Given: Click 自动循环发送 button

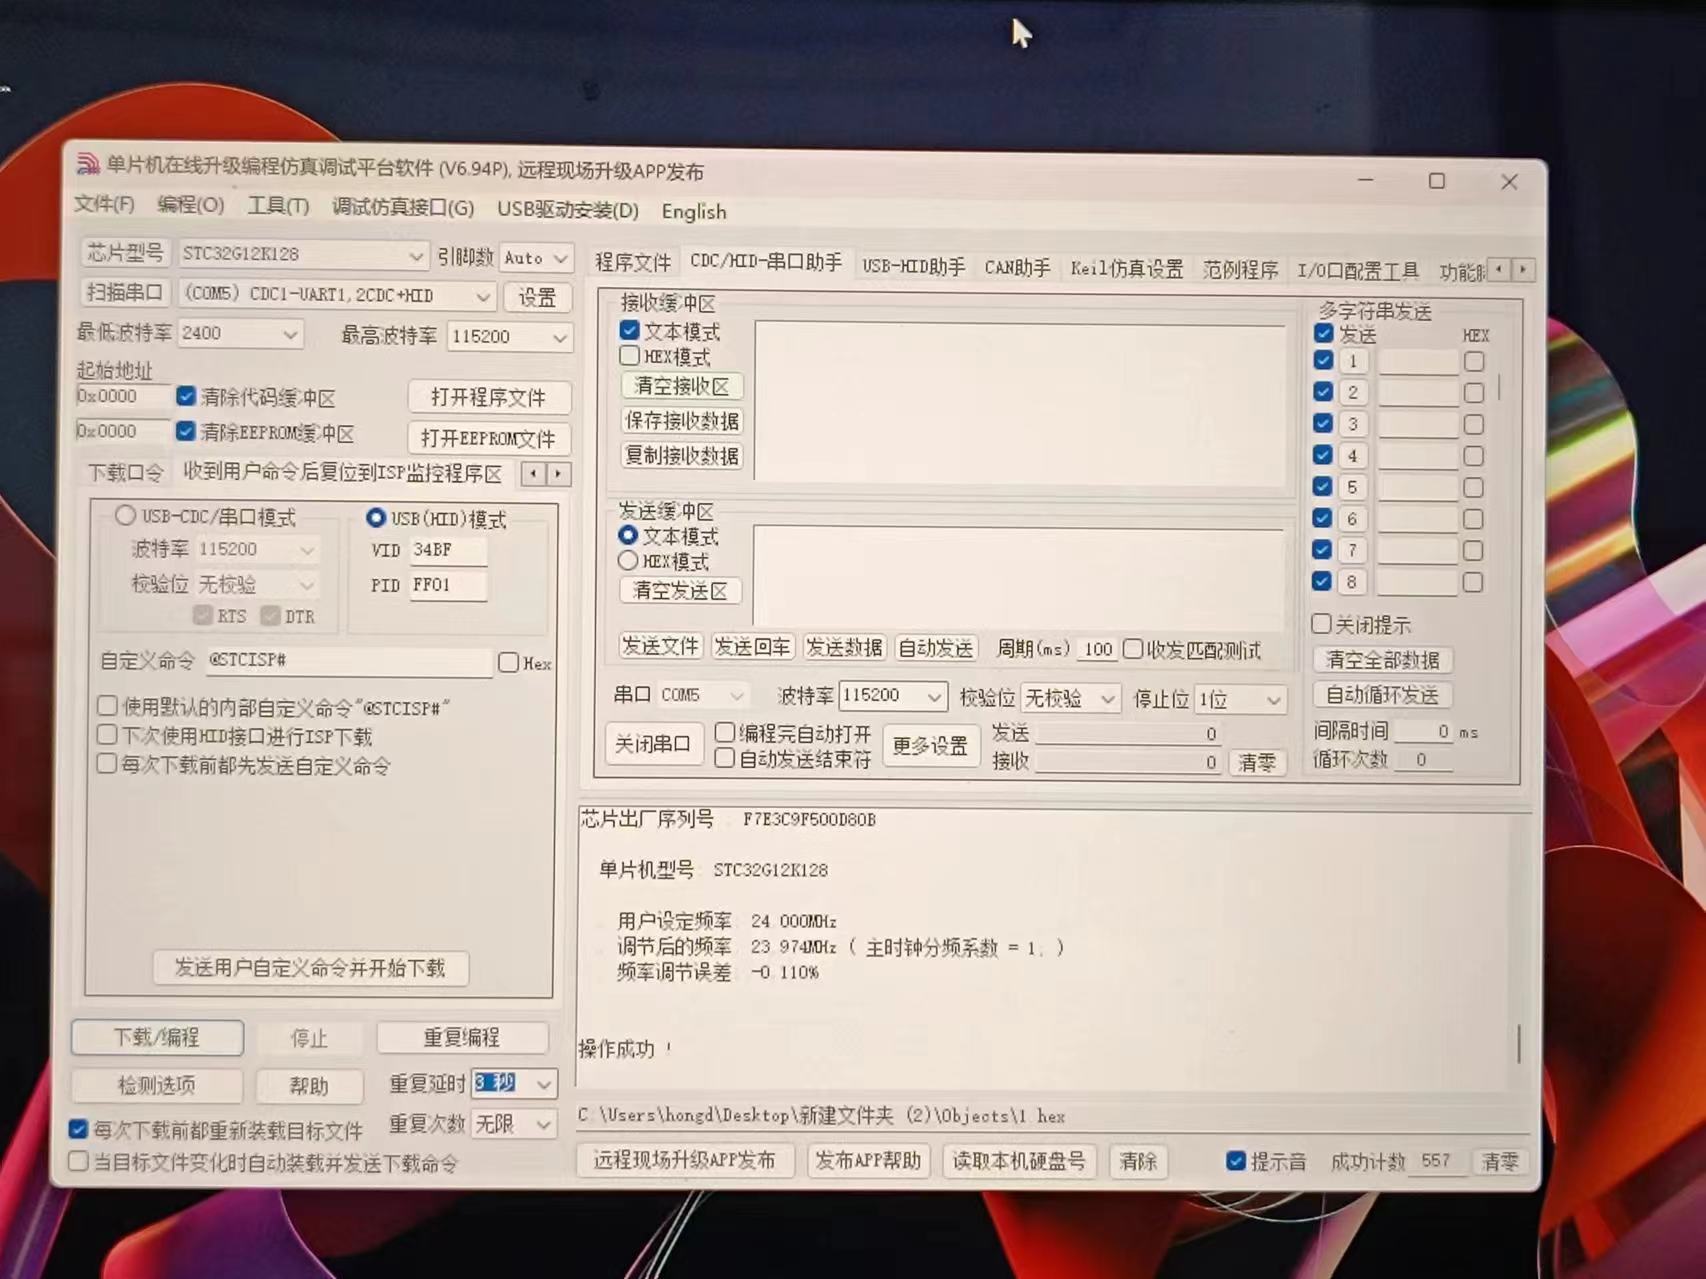Looking at the screenshot, I should pyautogui.click(x=1382, y=695).
